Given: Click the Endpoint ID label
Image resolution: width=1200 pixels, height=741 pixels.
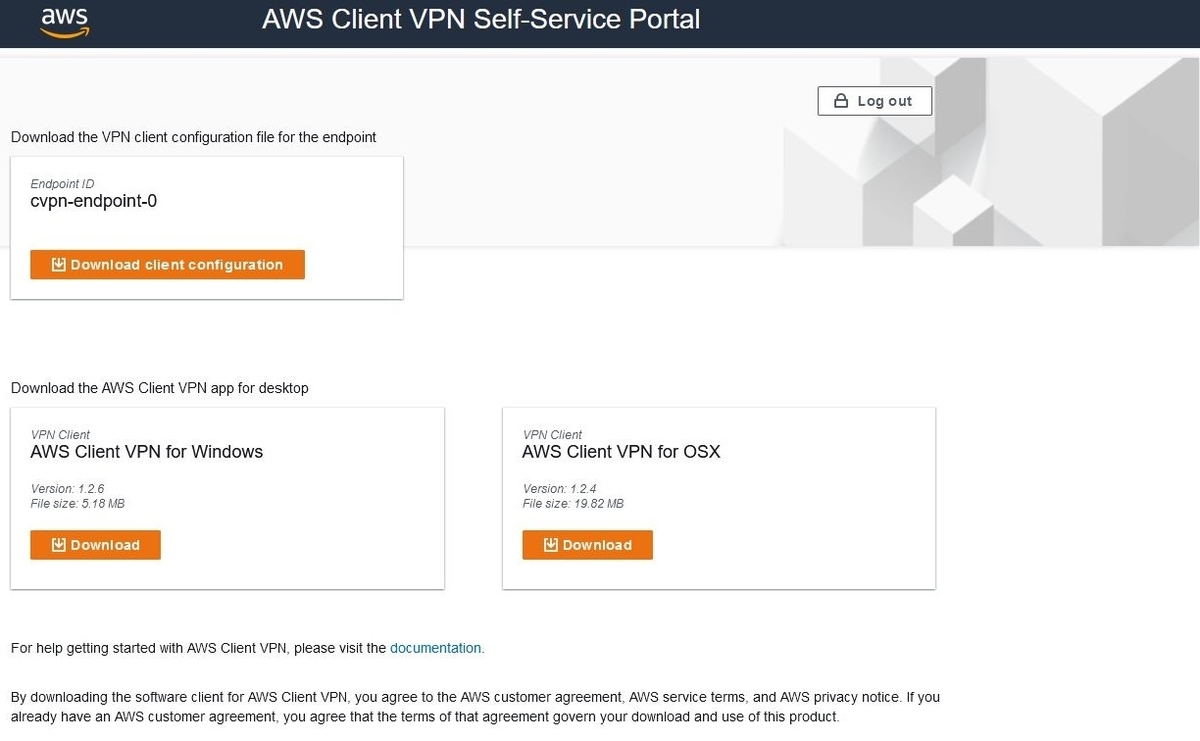Looking at the screenshot, I should click(62, 185).
